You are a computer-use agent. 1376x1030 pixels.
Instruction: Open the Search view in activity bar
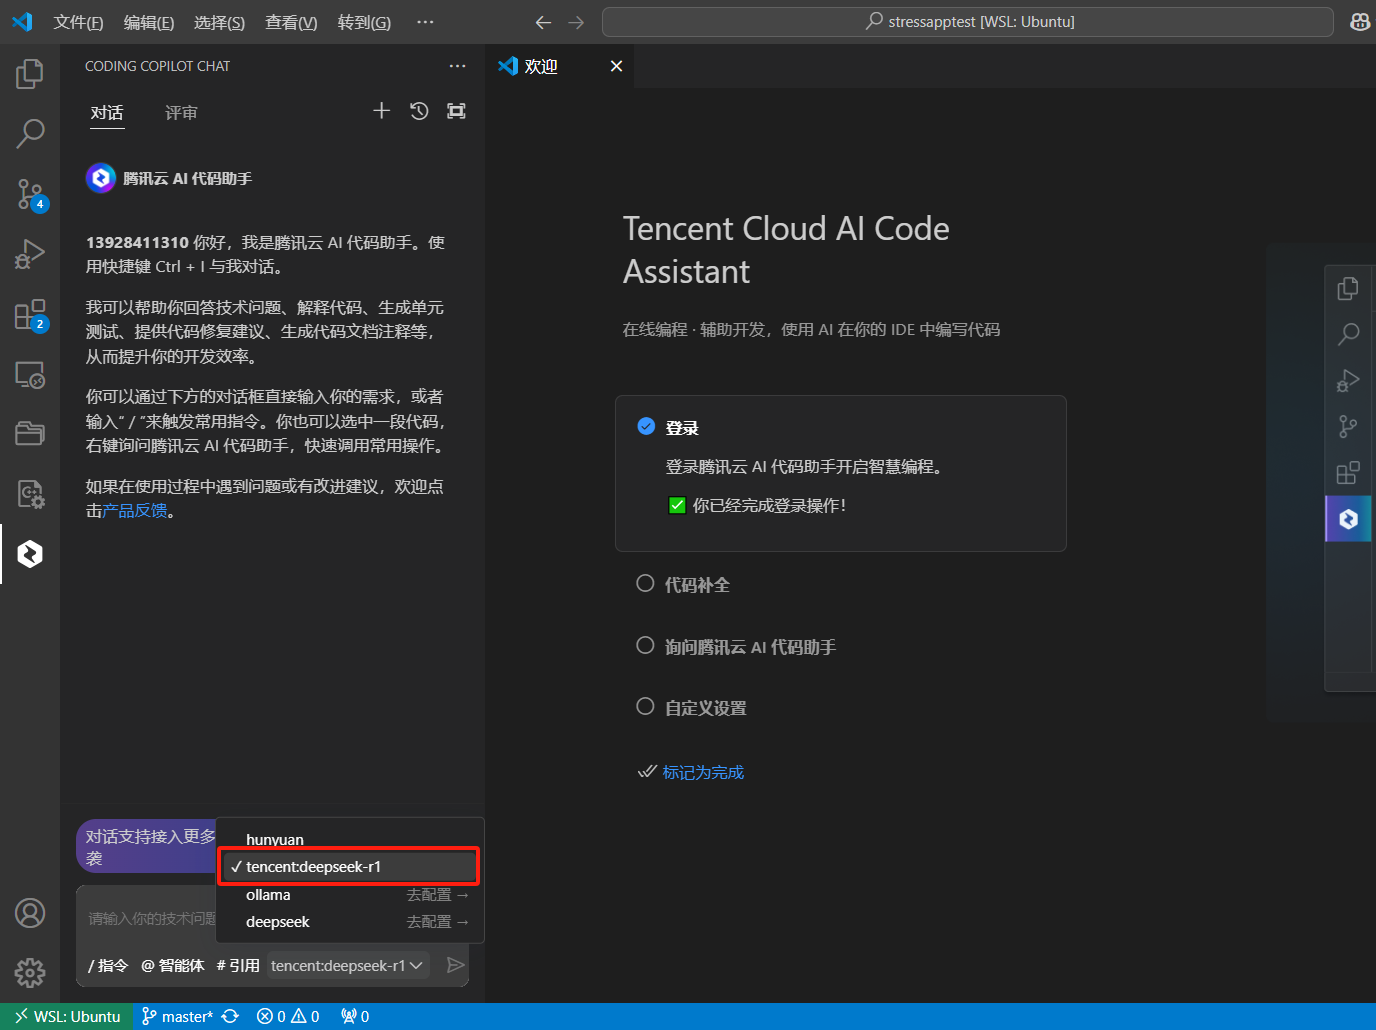[x=30, y=133]
